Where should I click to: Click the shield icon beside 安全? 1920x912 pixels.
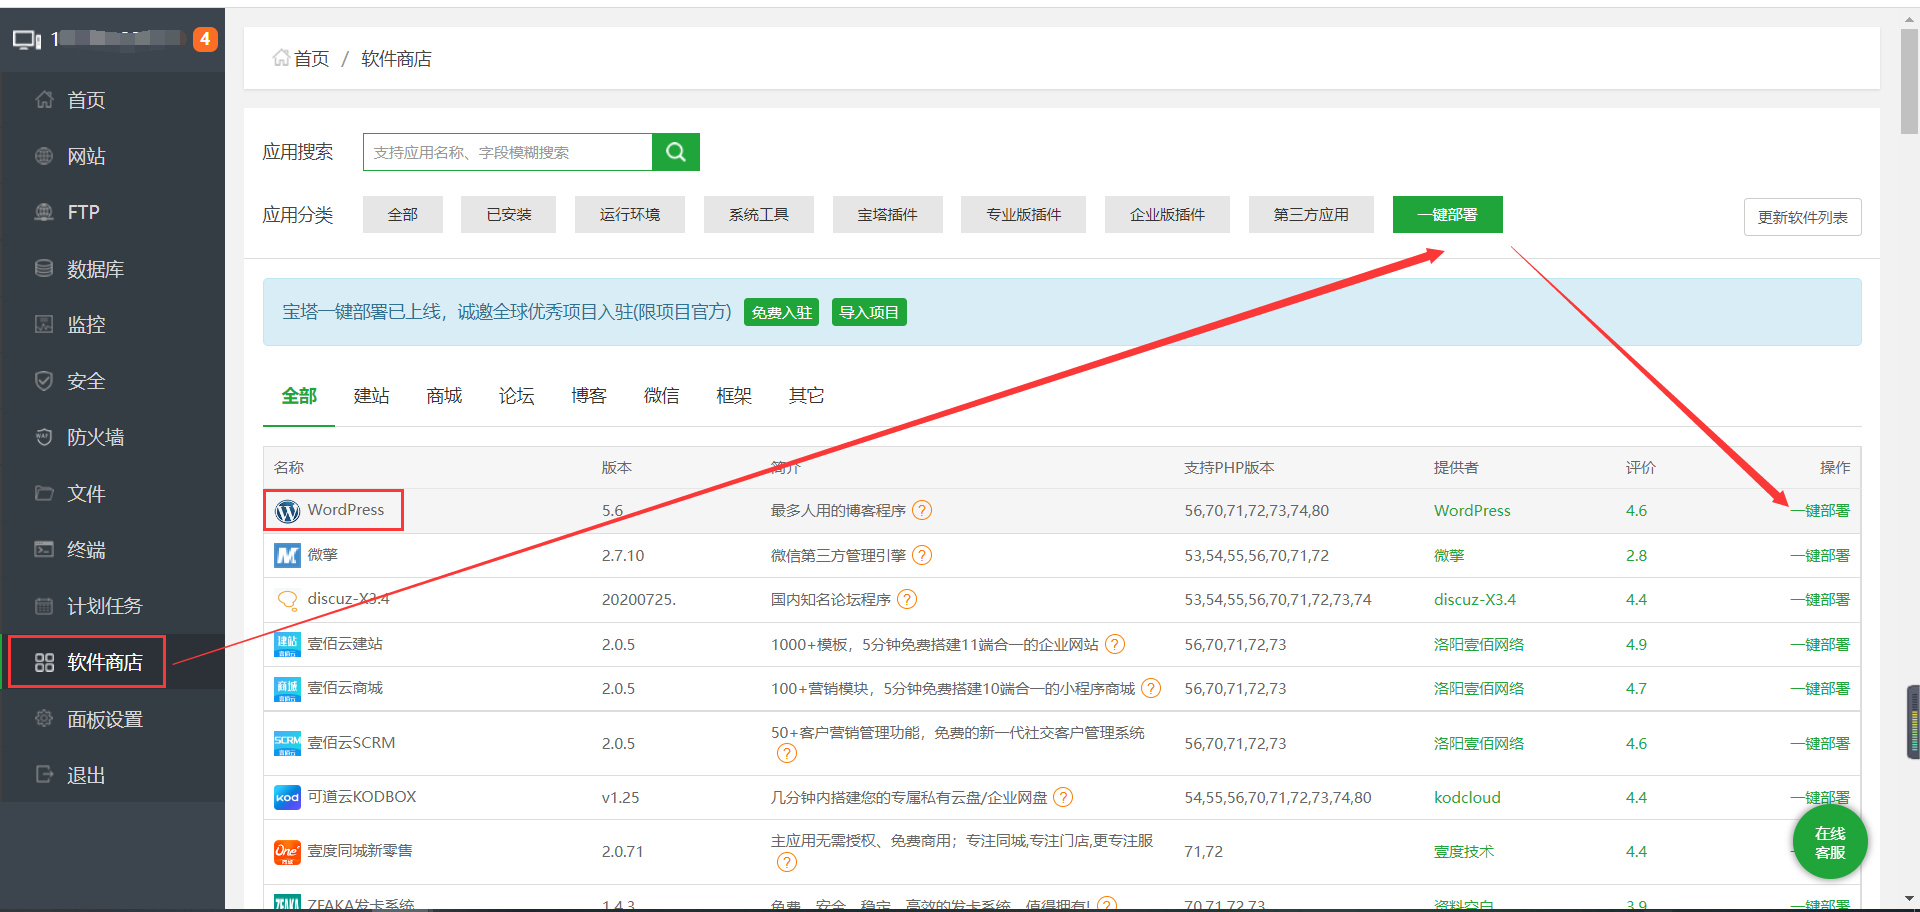pos(44,381)
